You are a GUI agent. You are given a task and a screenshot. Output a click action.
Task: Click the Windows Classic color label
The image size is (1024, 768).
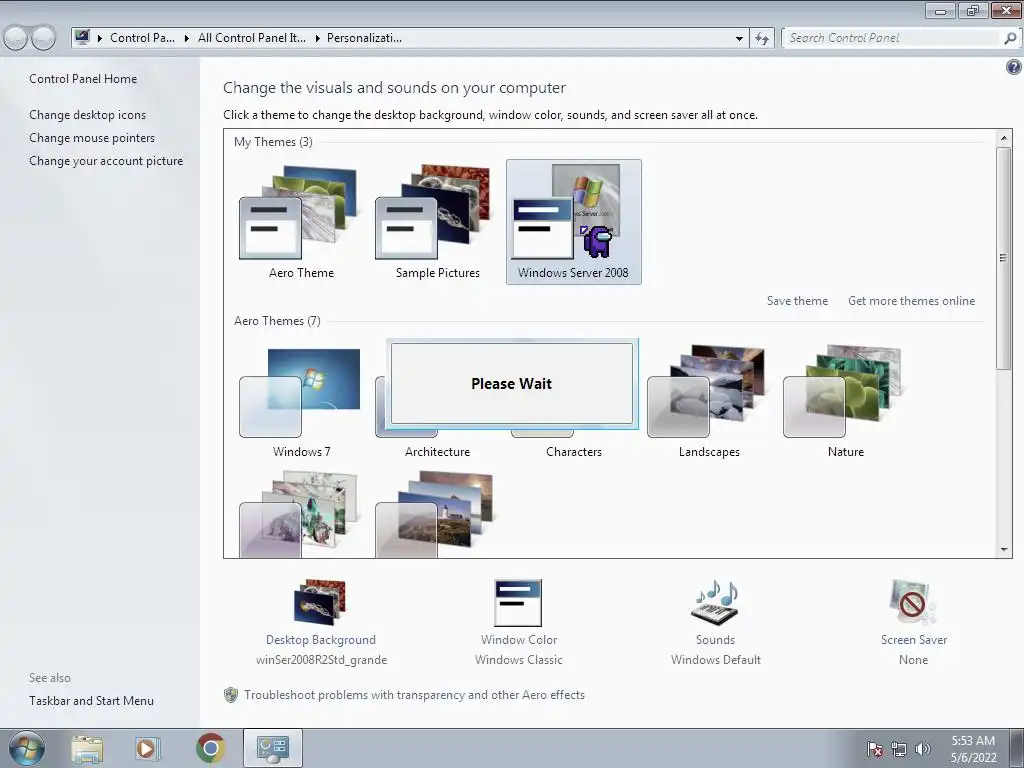519,660
